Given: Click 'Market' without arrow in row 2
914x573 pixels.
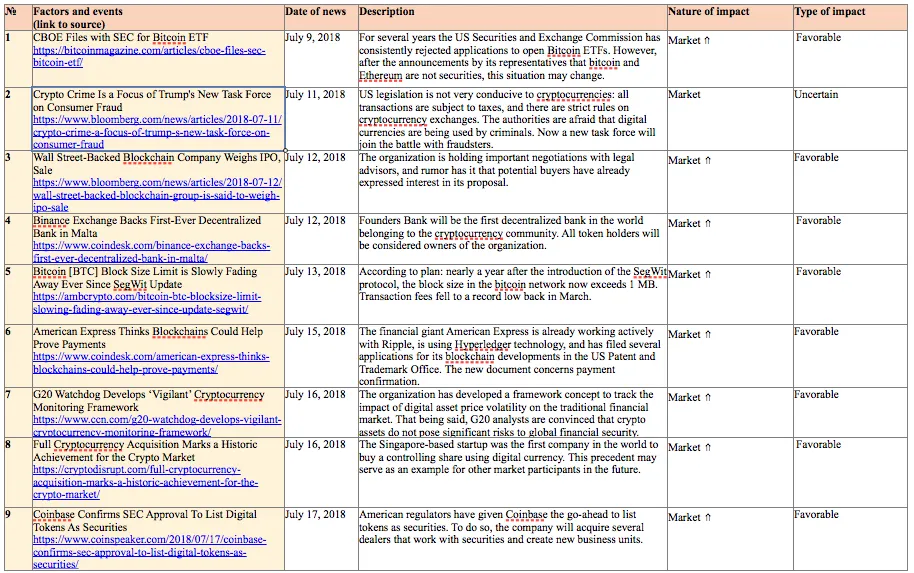Looking at the screenshot, I should pos(684,94).
